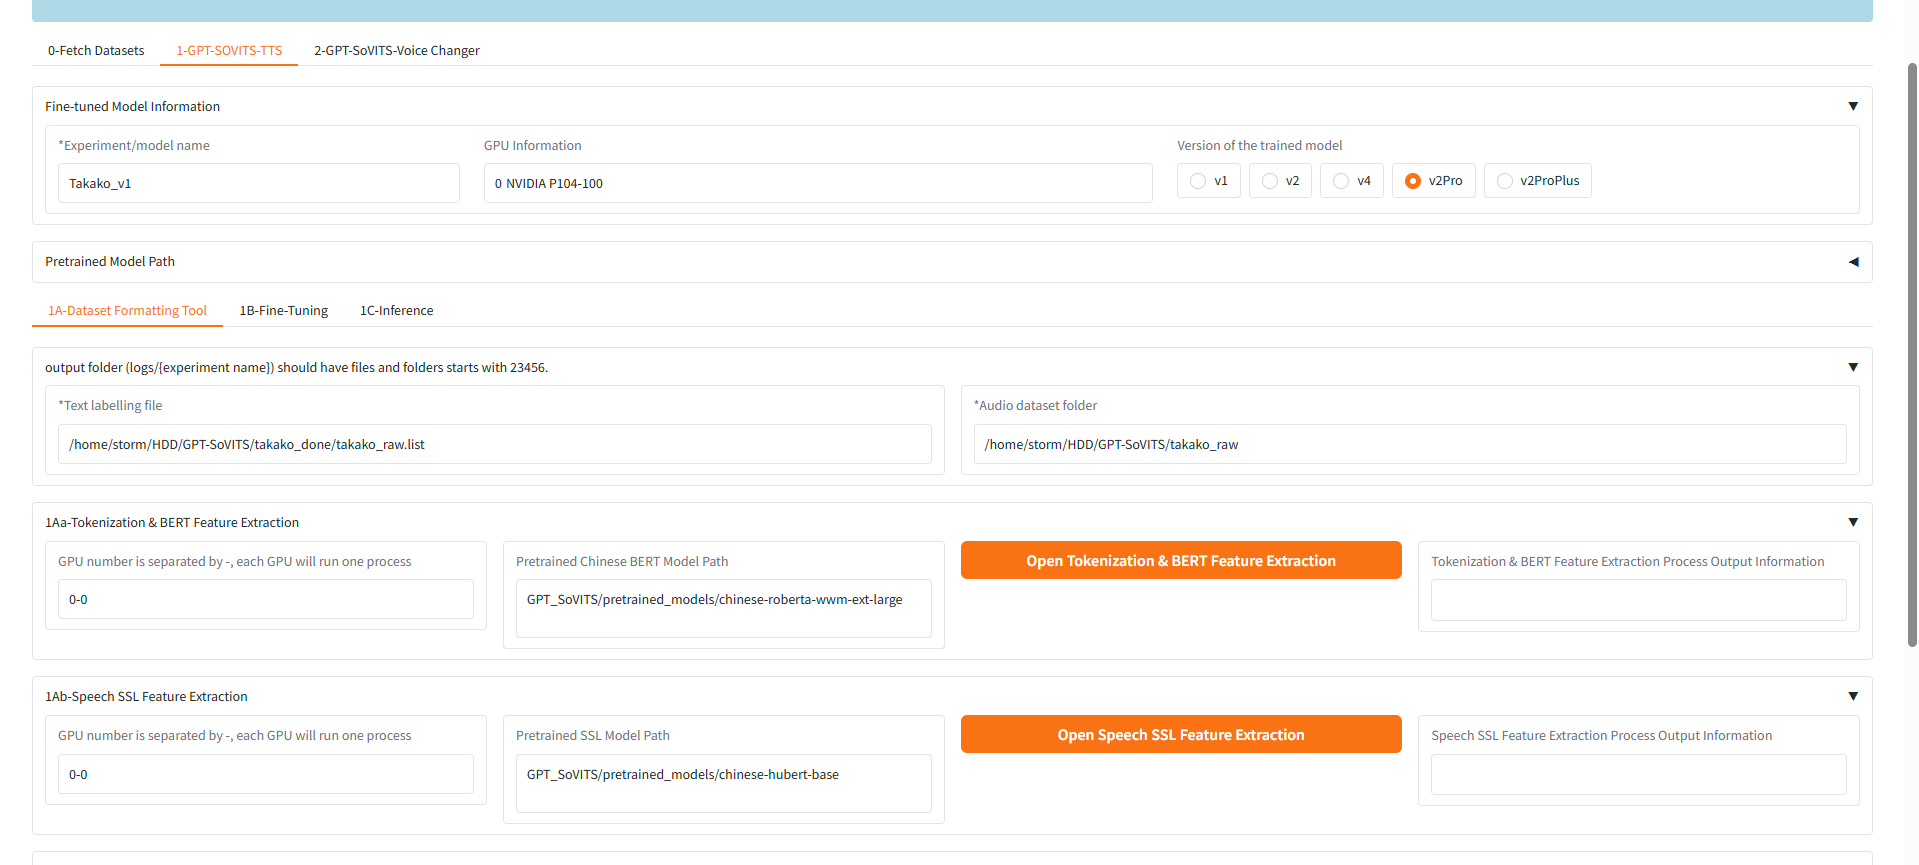The height and width of the screenshot is (865, 1919).
Task: Click the Speech SSL output information box
Action: click(x=1639, y=775)
